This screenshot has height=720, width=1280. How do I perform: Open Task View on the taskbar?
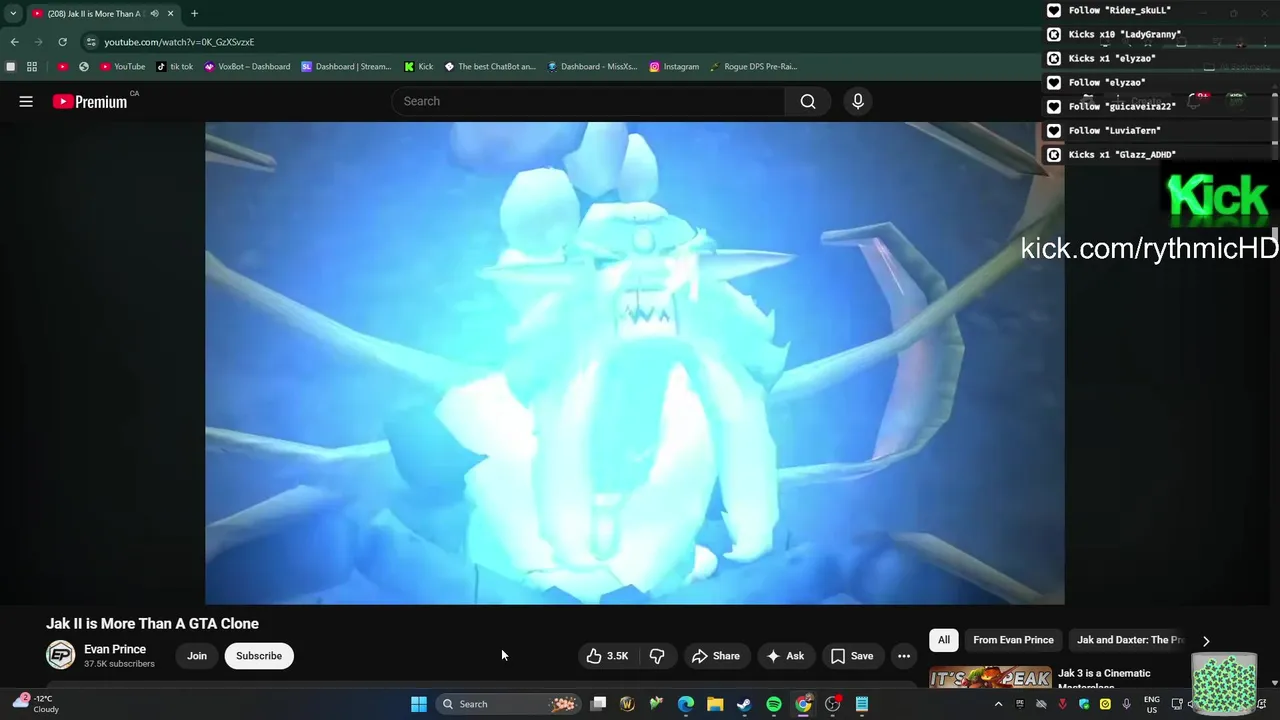(598, 704)
